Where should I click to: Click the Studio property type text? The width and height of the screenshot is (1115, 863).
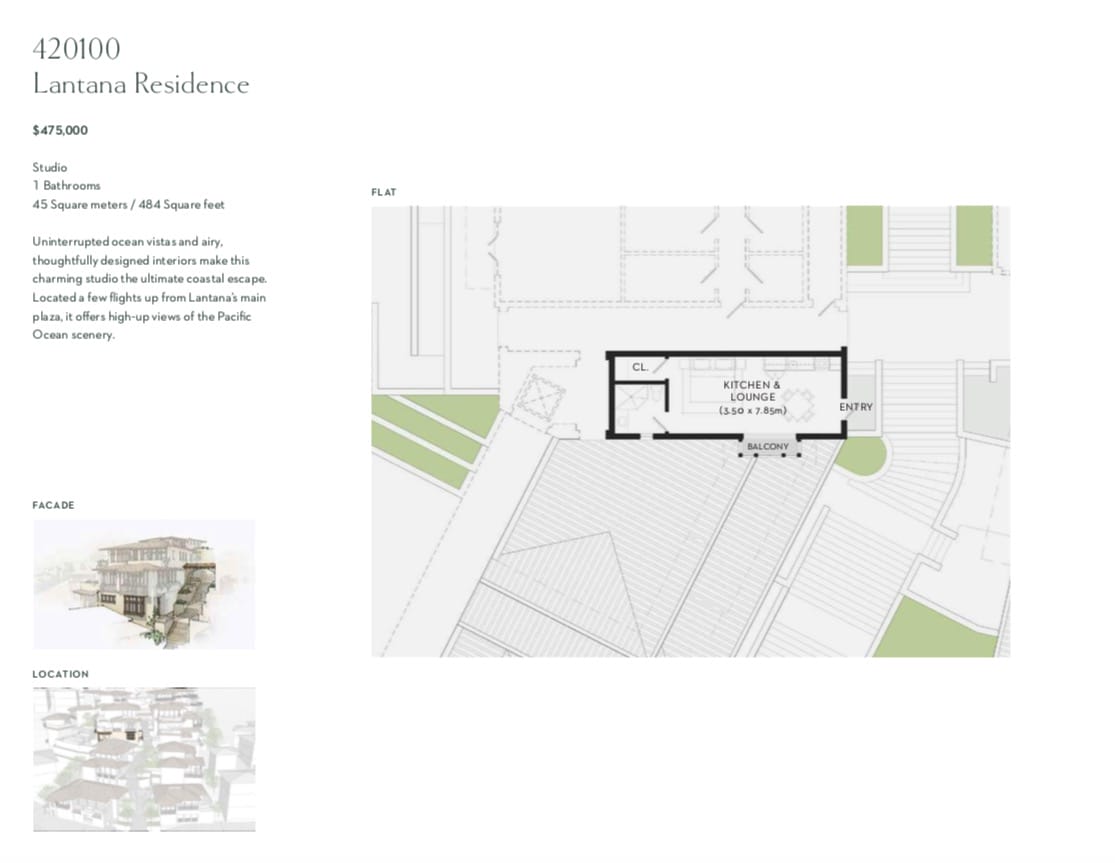click(x=50, y=167)
